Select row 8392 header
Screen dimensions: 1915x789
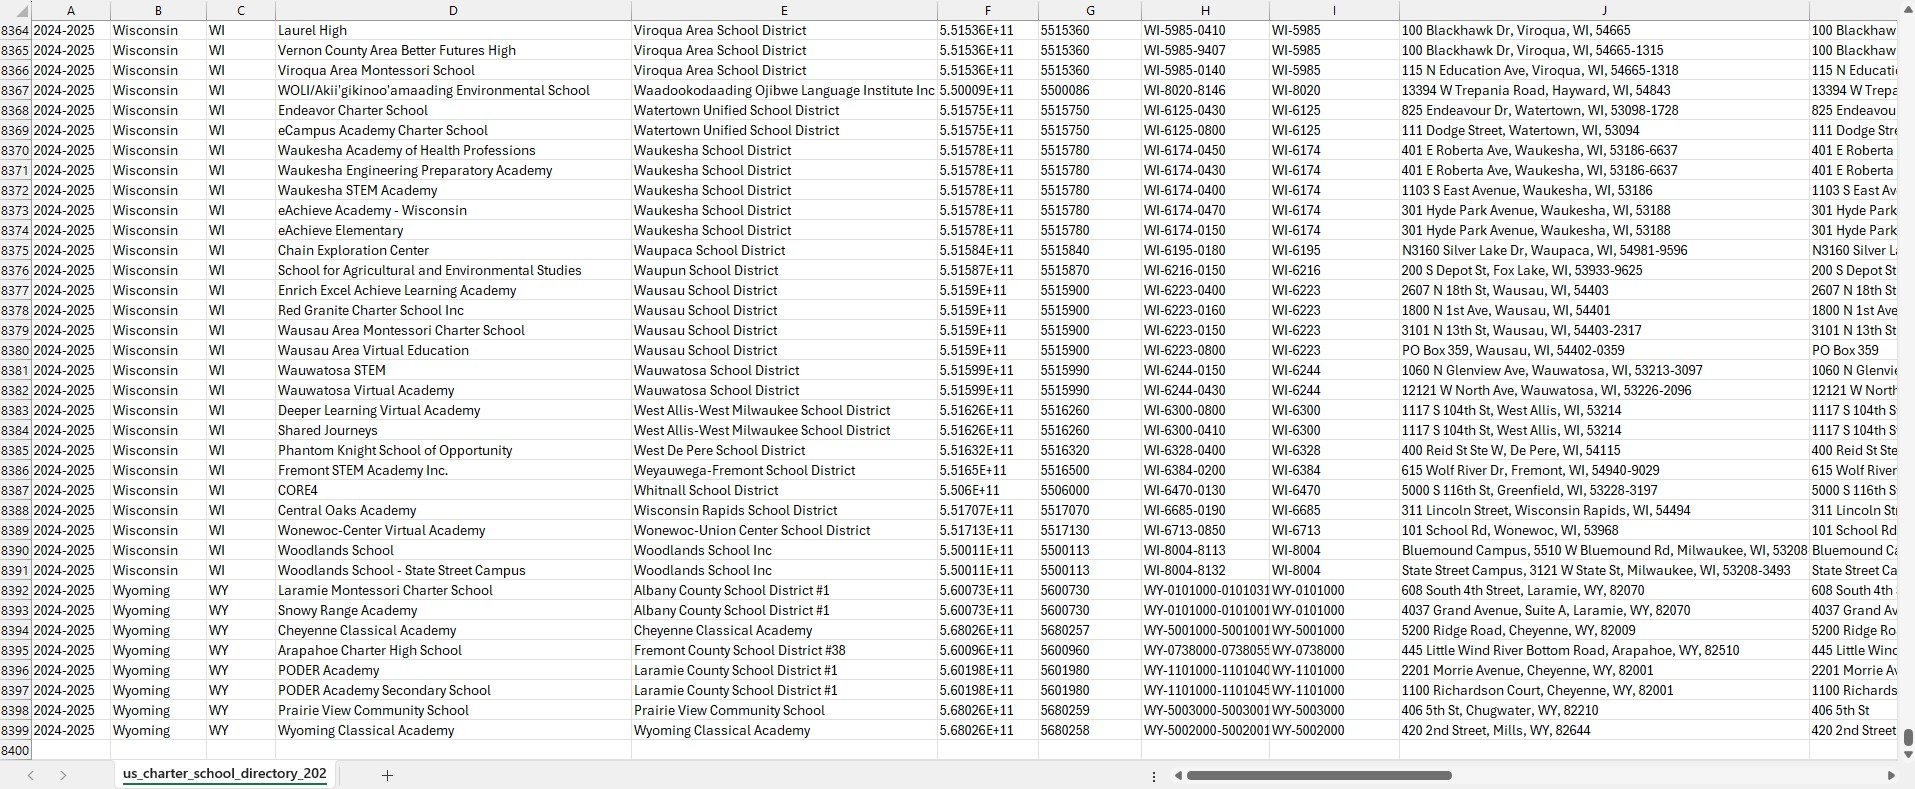tap(15, 591)
